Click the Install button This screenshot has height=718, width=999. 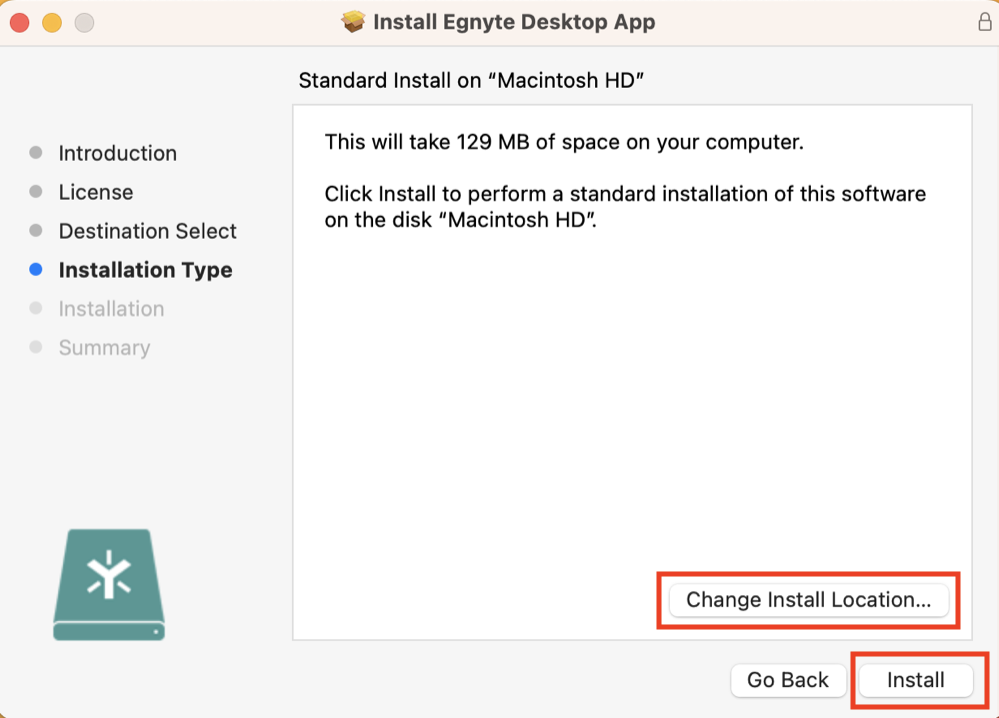tap(916, 680)
